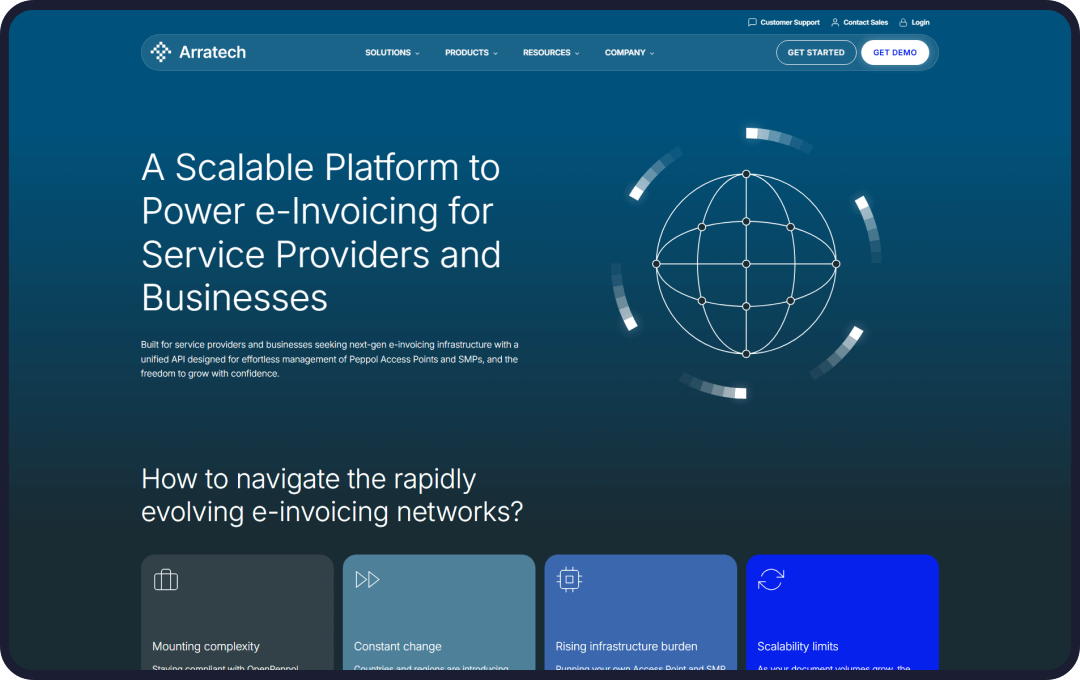The width and height of the screenshot is (1080, 680).
Task: Click the chip icon on Rising infrastructure burden card
Action: point(569,579)
